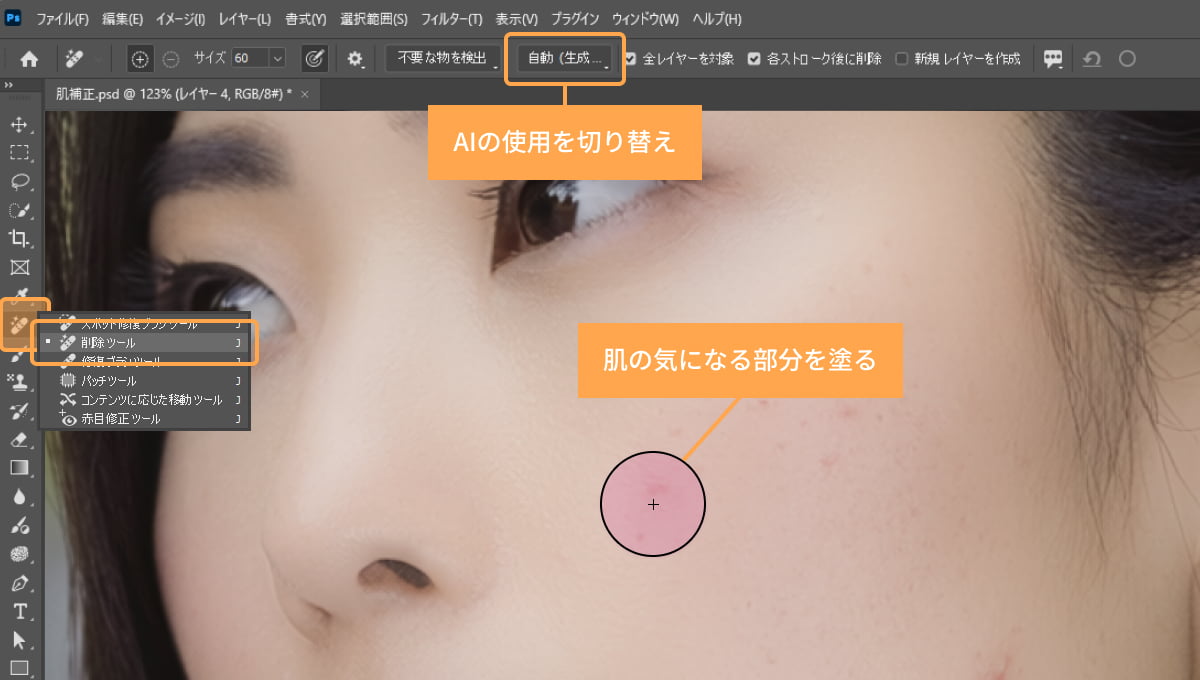The image size is (1200, 680).
Task: Select the Pen tool
Action: [x=19, y=582]
